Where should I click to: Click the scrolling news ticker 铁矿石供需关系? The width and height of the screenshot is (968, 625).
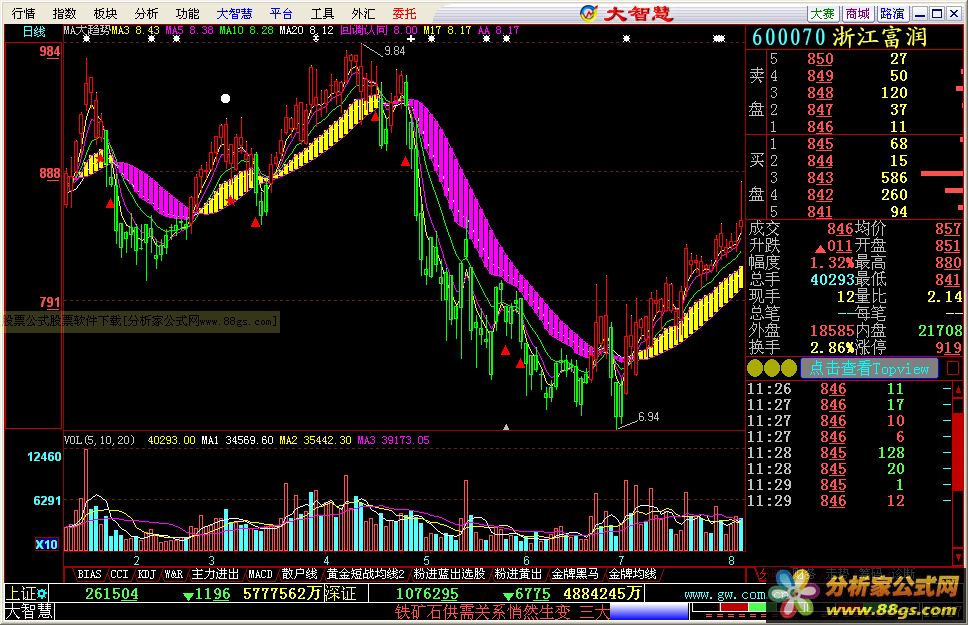coord(502,612)
